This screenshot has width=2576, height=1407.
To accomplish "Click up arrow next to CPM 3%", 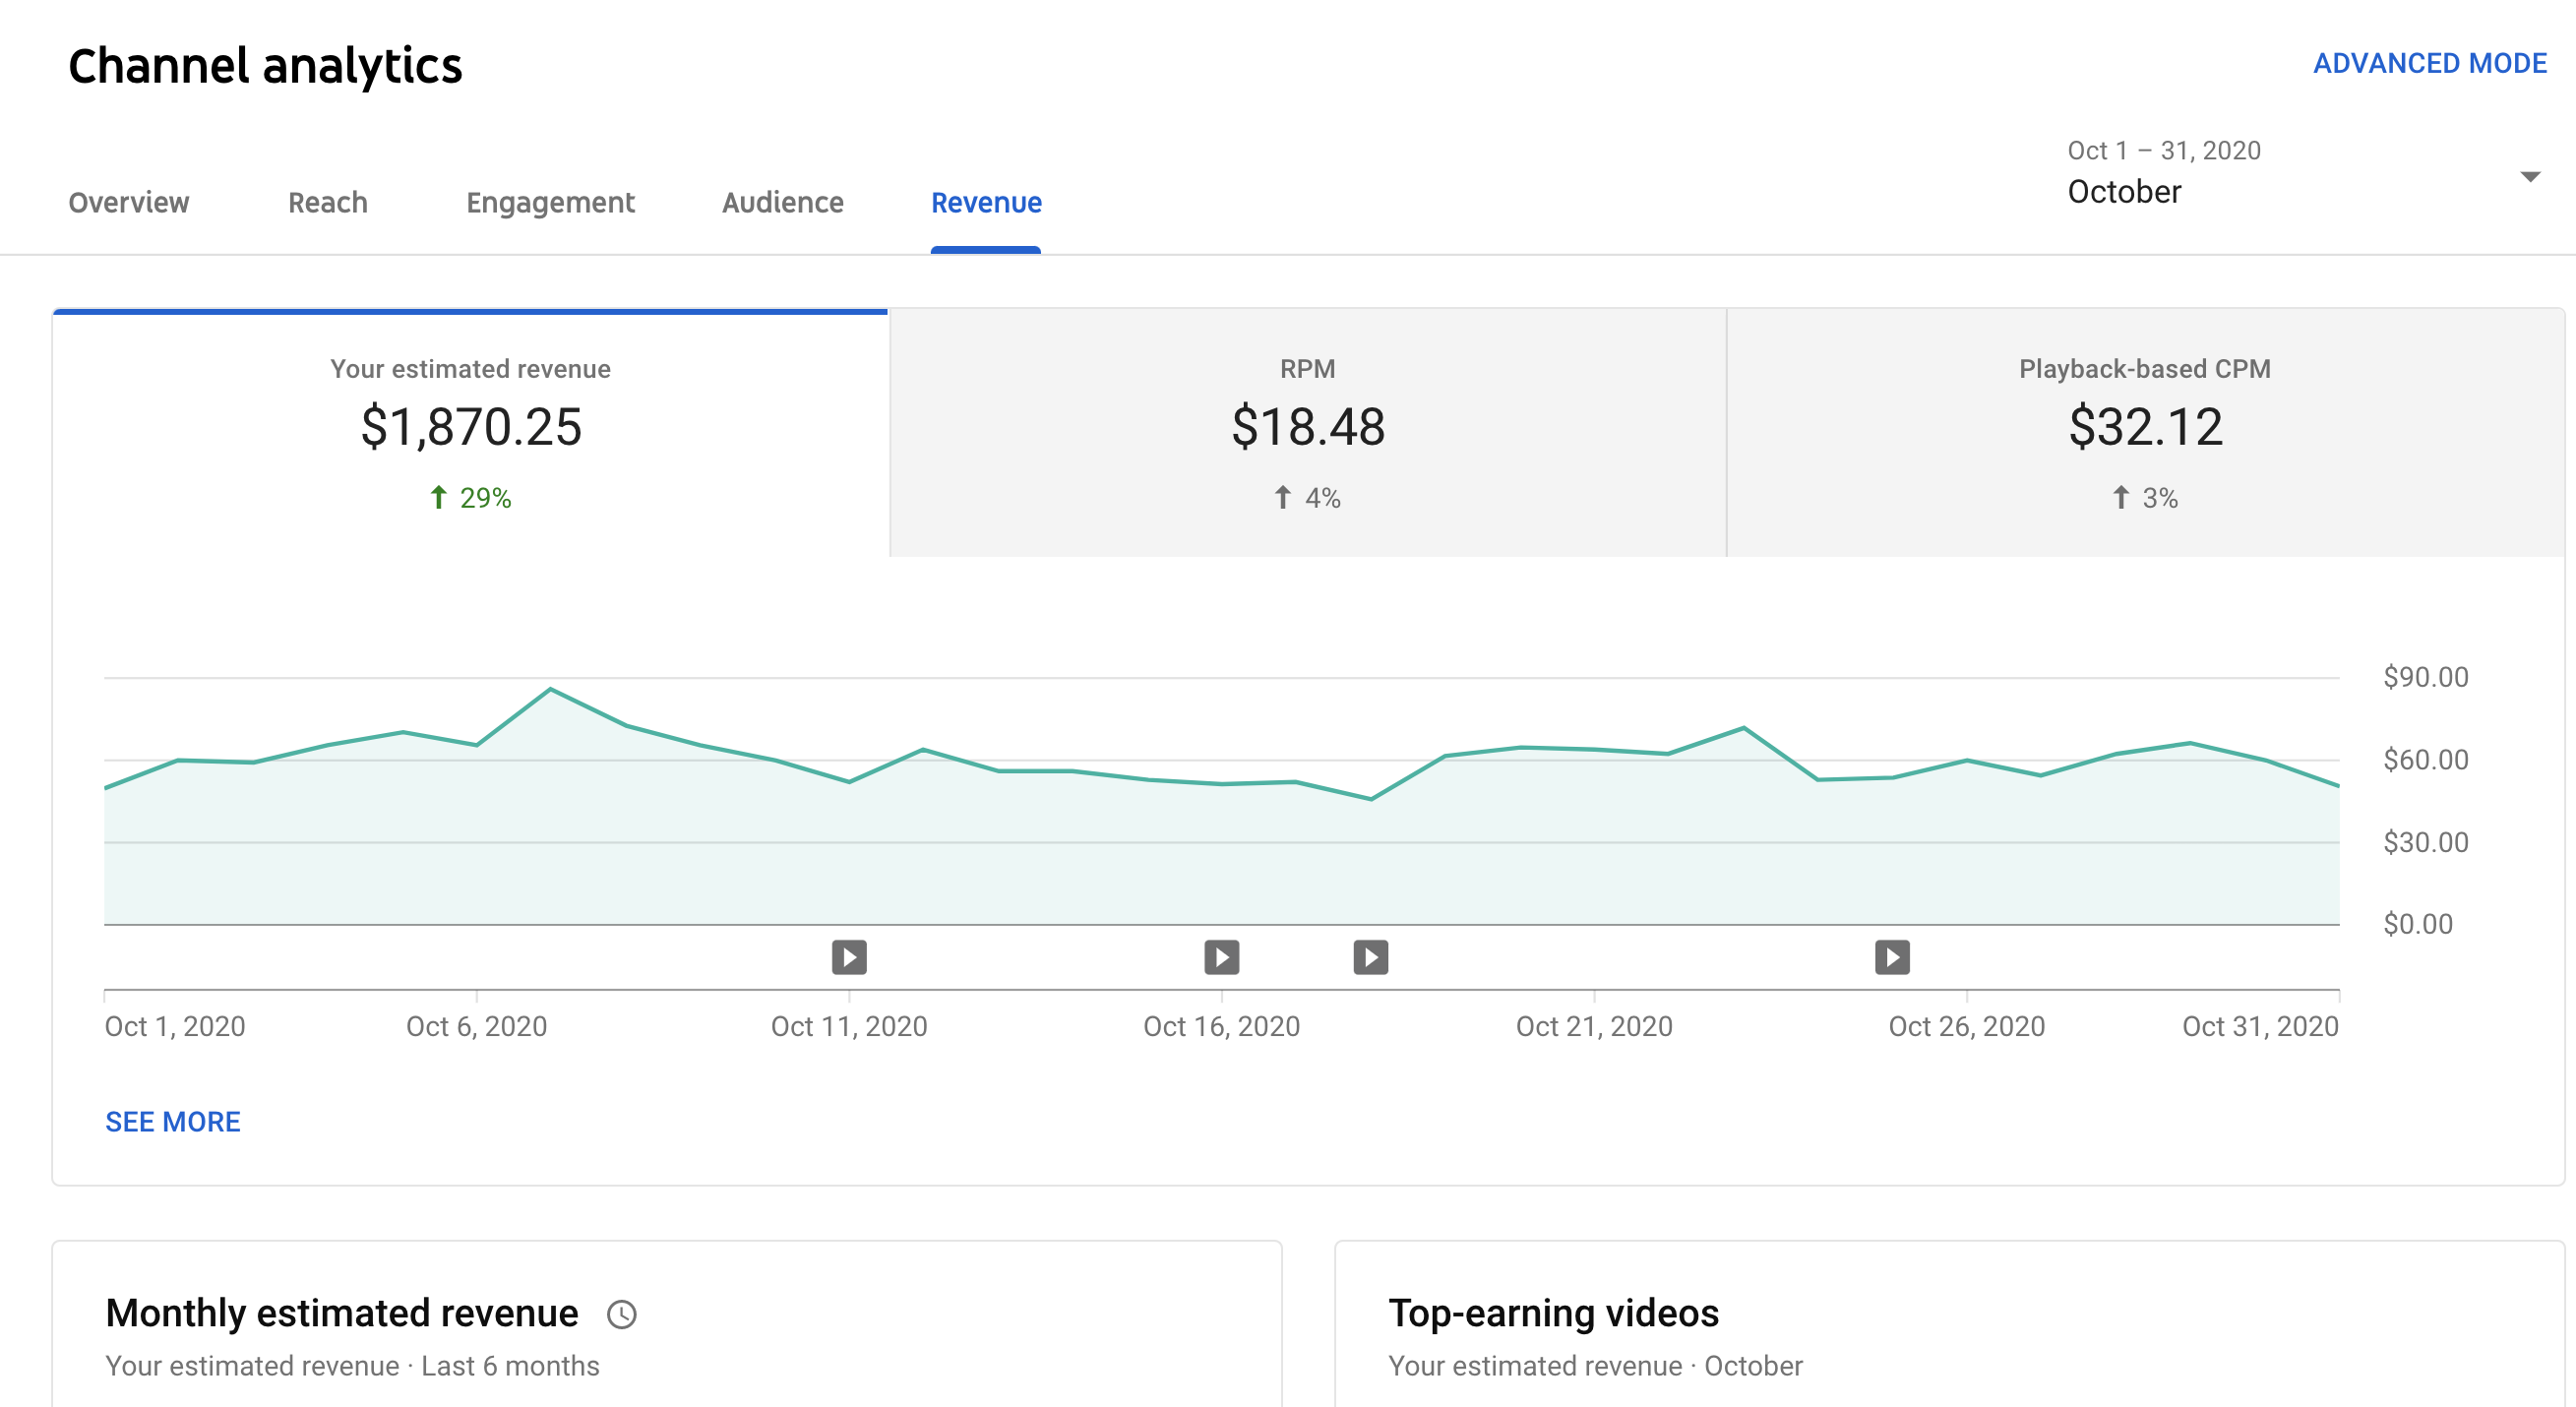I will (x=2120, y=497).
